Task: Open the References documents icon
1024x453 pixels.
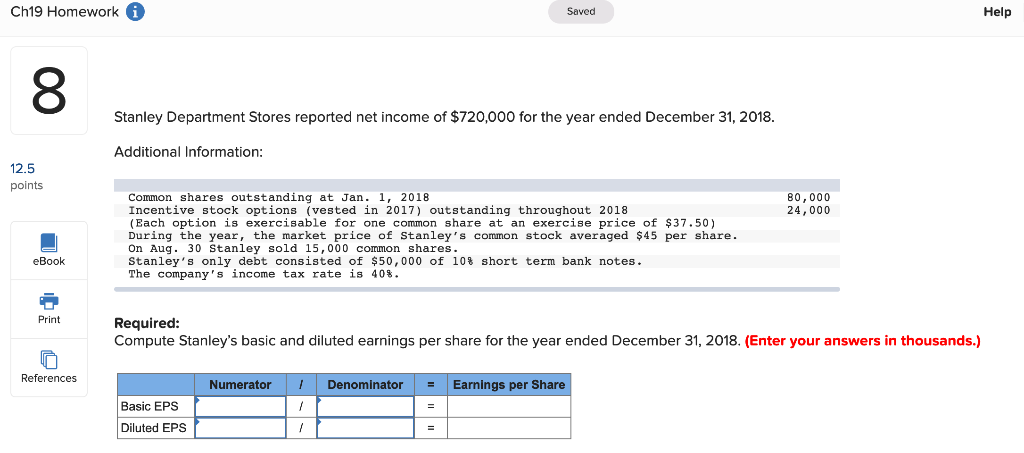Action: click(48, 359)
